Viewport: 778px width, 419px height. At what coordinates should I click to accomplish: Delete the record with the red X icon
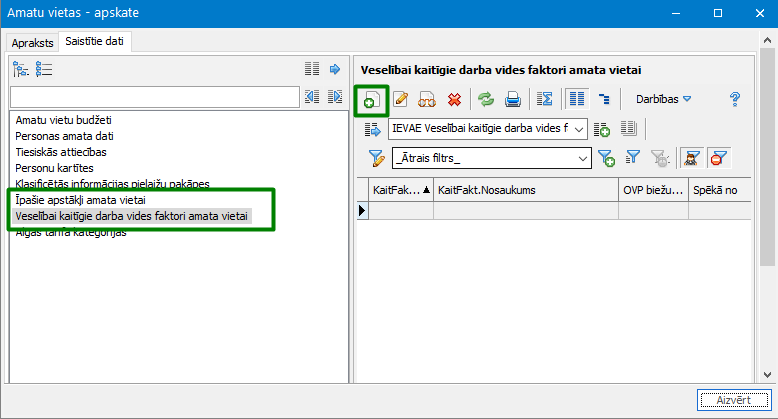pyautogui.click(x=454, y=99)
